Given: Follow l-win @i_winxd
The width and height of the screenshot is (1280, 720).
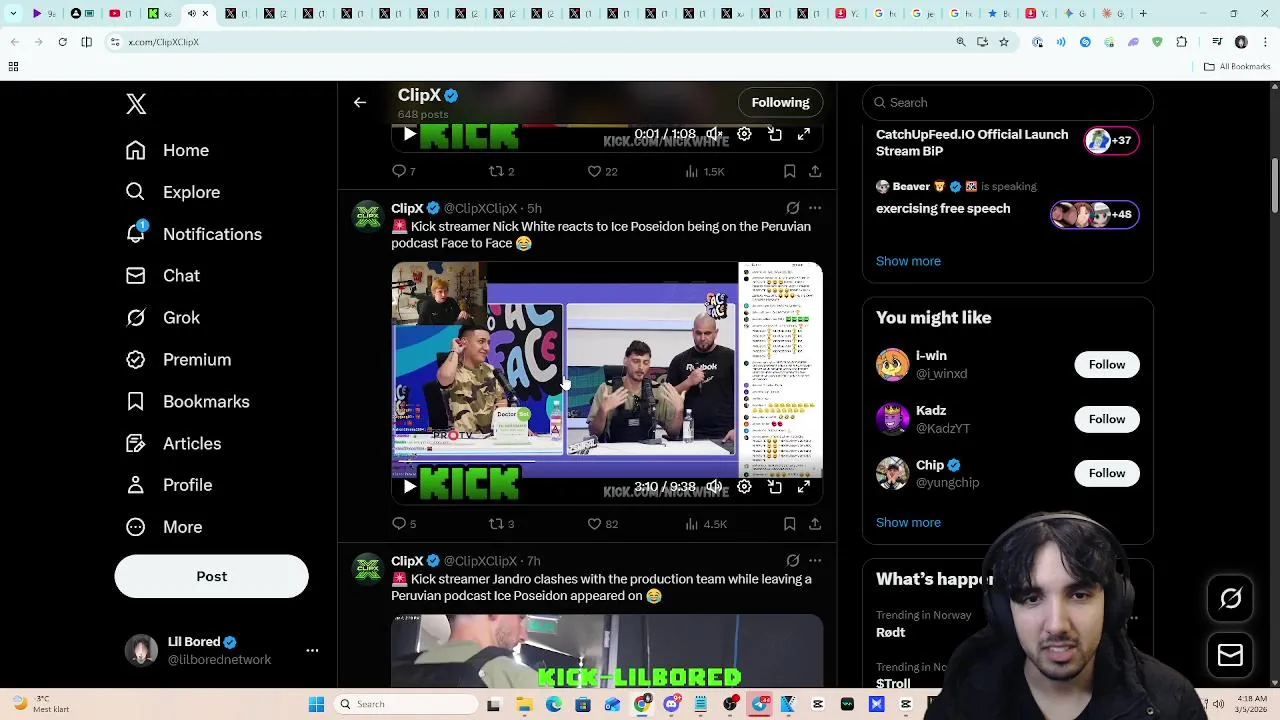Looking at the screenshot, I should (x=1106, y=365).
